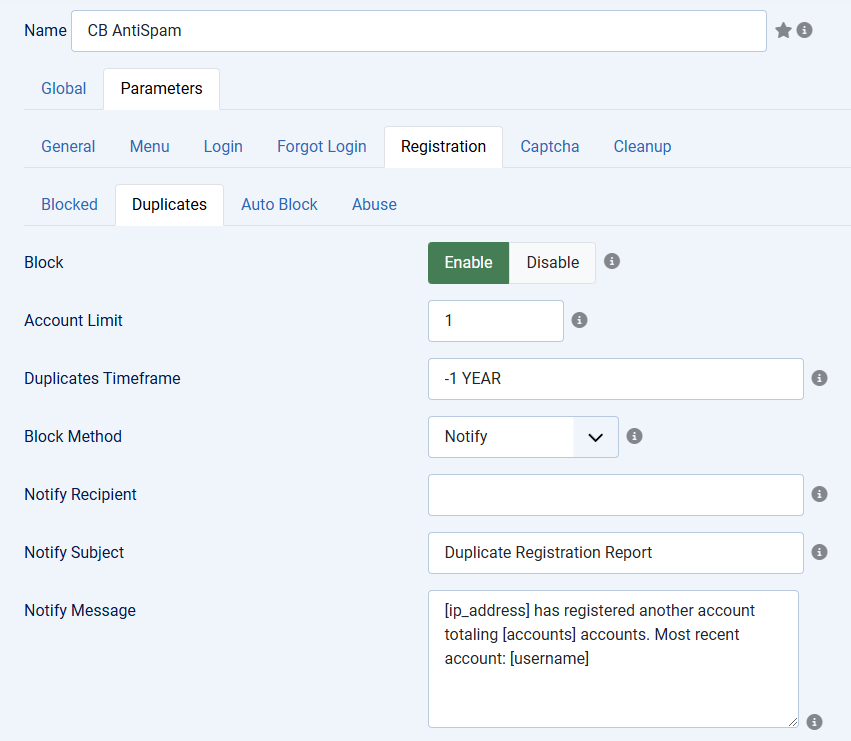Click the Account Limit input box
Image resolution: width=851 pixels, height=741 pixels.
pyautogui.click(x=496, y=321)
